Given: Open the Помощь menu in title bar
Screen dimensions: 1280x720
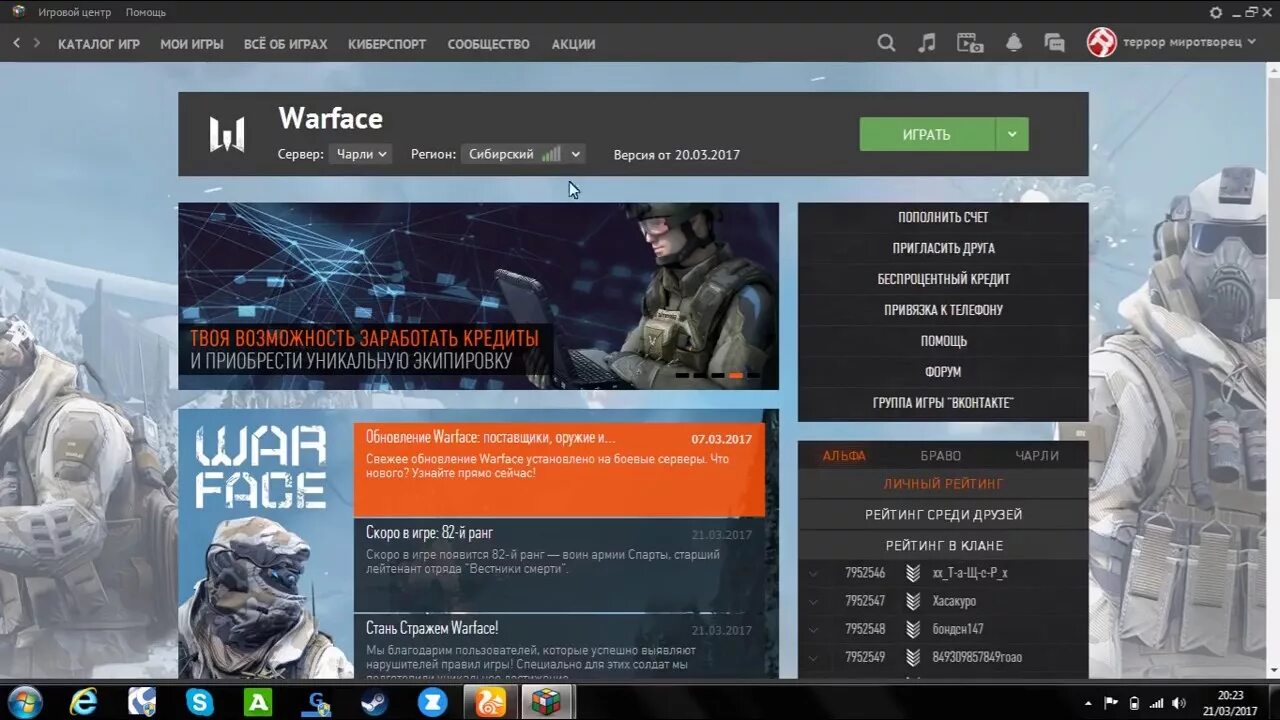Looking at the screenshot, I should (146, 12).
